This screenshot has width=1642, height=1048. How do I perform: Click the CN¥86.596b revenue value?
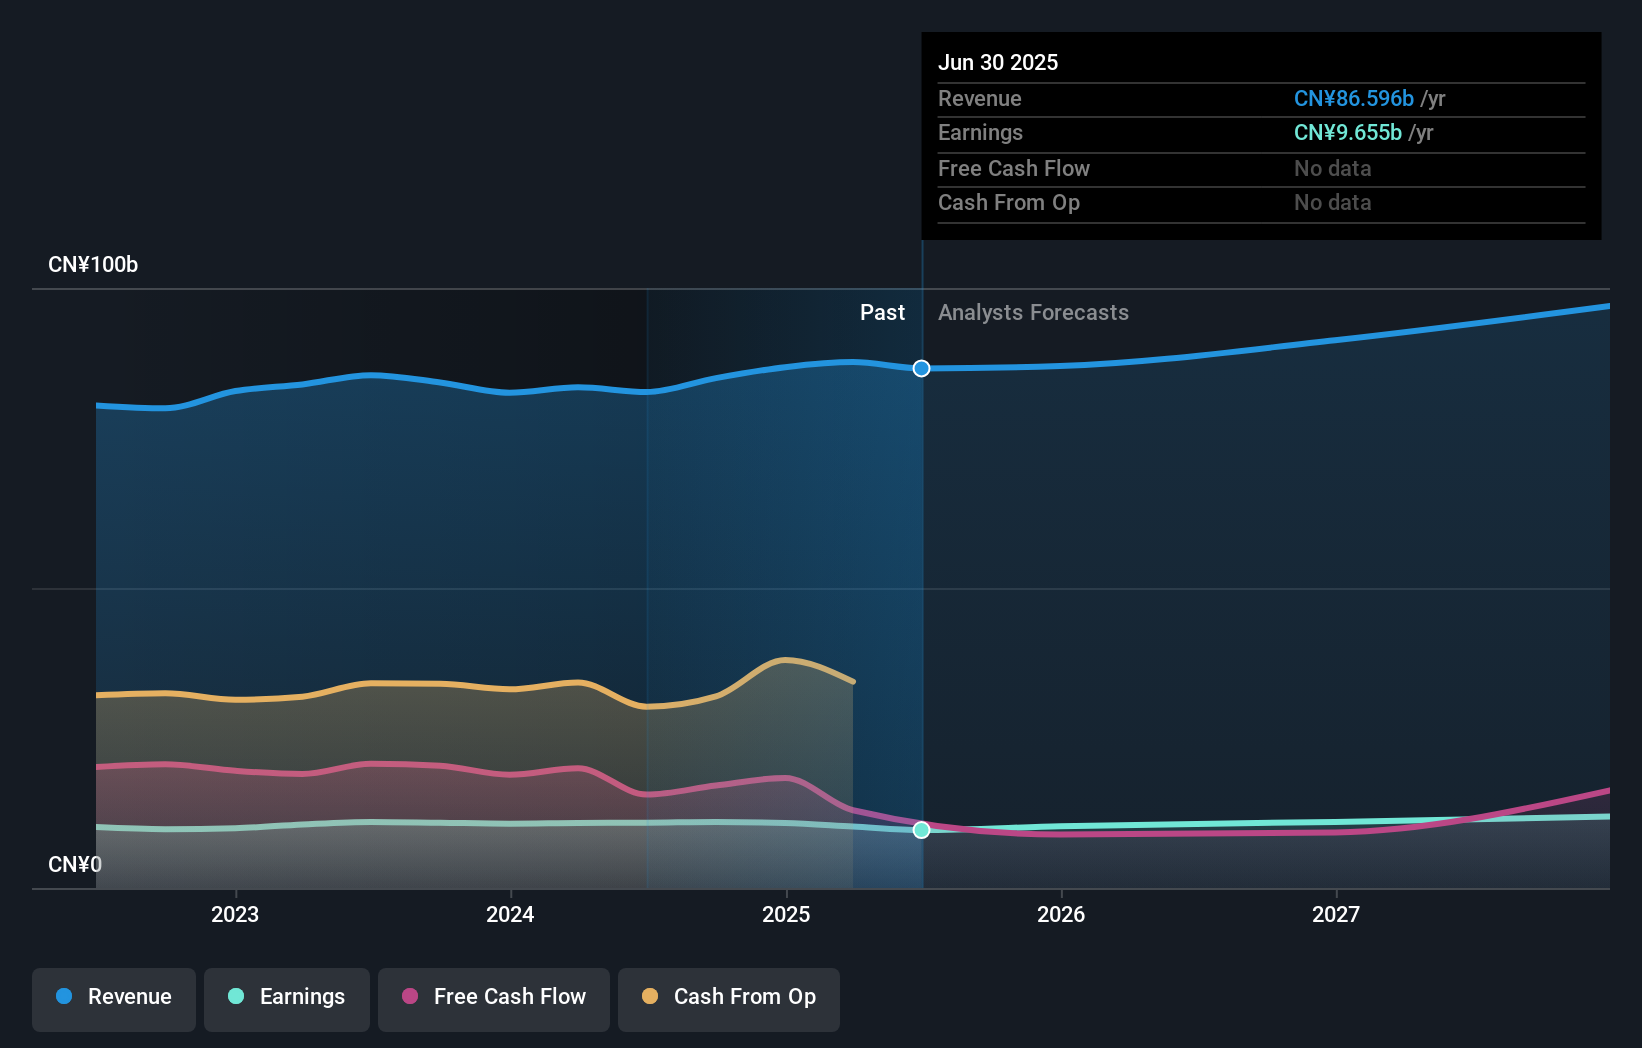coord(1354,98)
